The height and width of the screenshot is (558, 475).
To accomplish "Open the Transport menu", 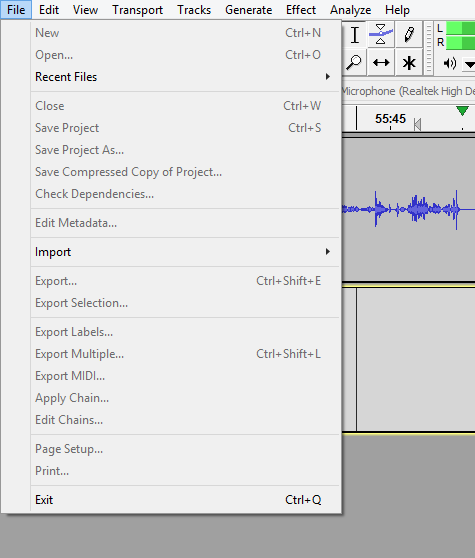I will coord(137,10).
